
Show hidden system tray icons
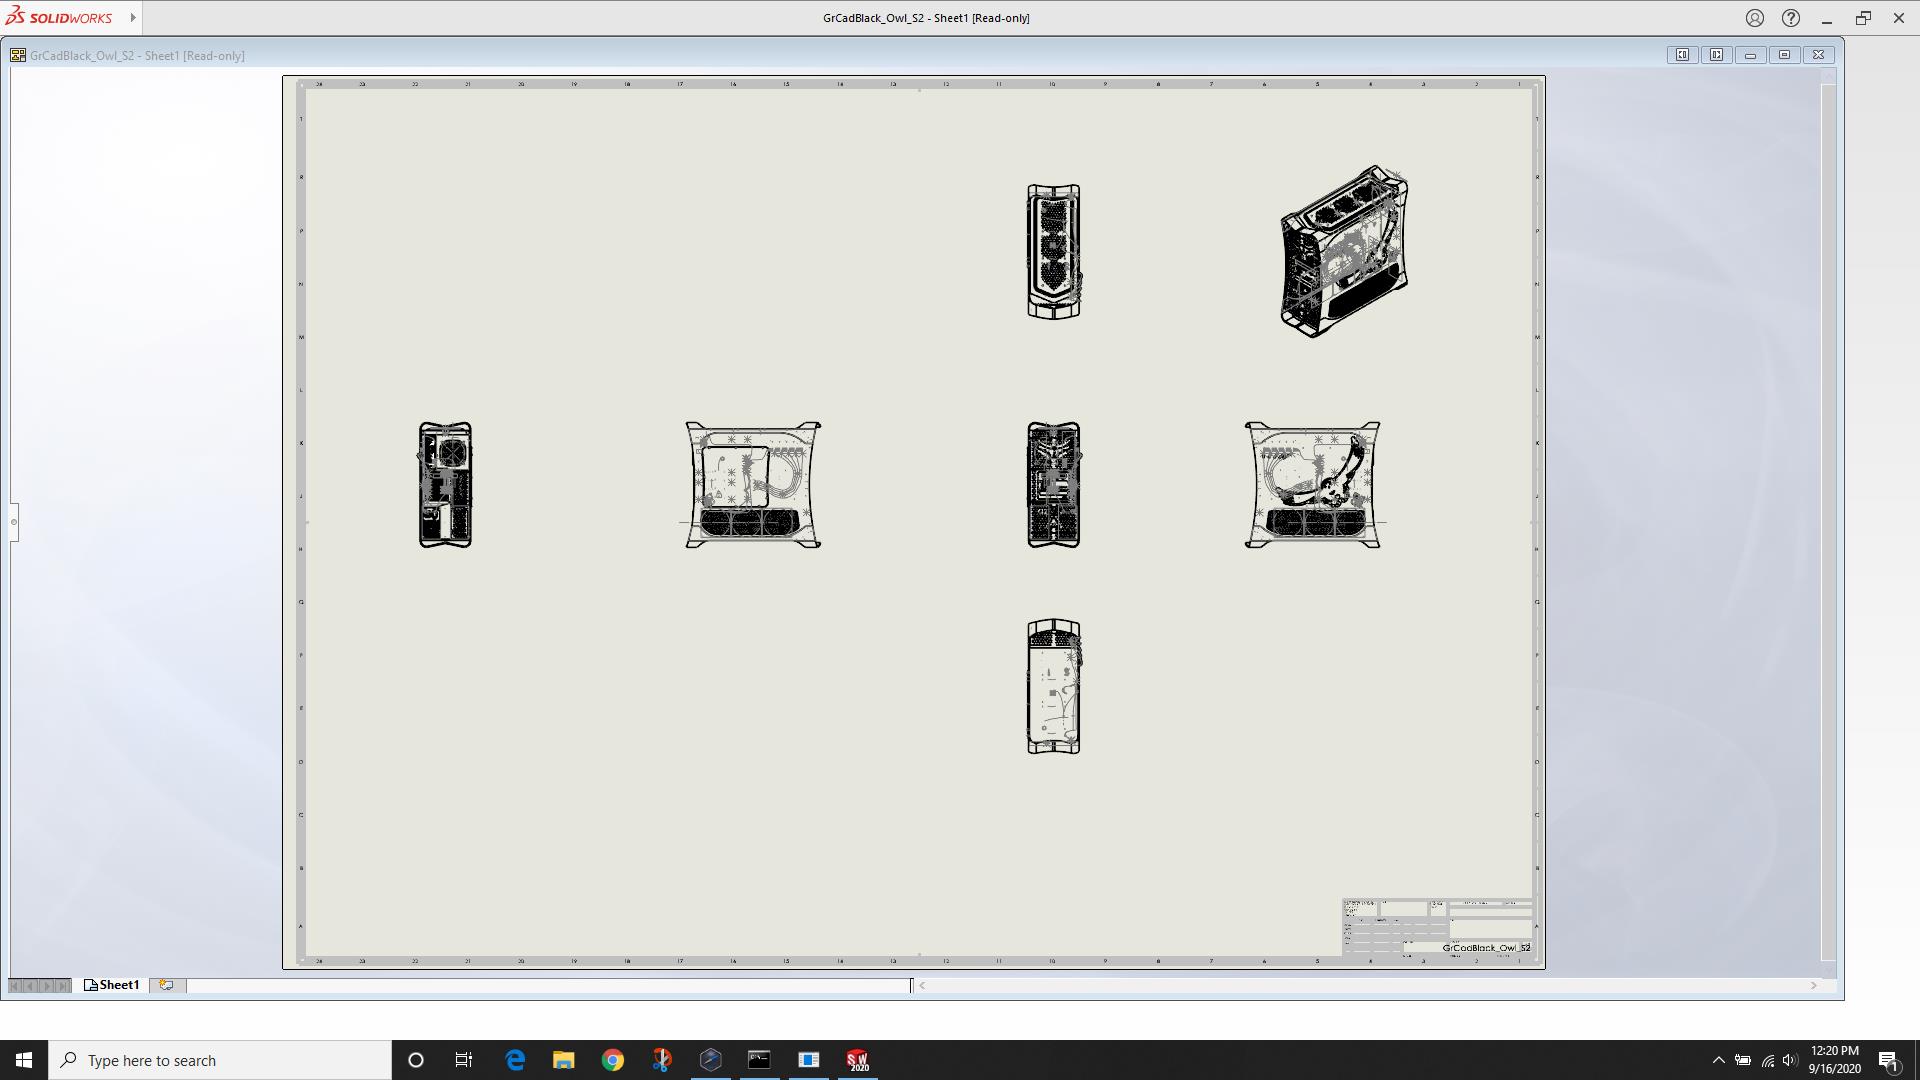pos(1718,1060)
